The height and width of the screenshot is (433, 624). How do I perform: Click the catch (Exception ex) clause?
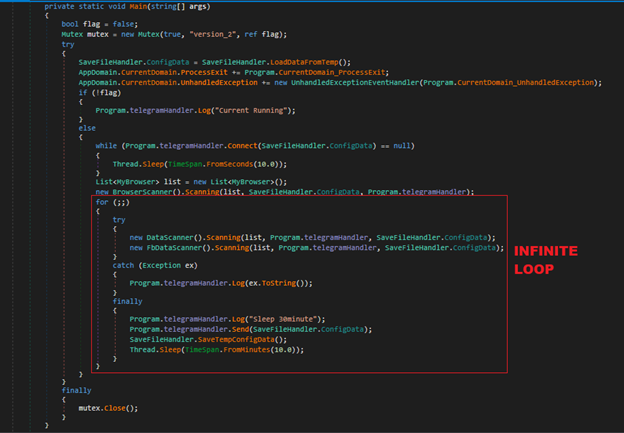pos(151,263)
